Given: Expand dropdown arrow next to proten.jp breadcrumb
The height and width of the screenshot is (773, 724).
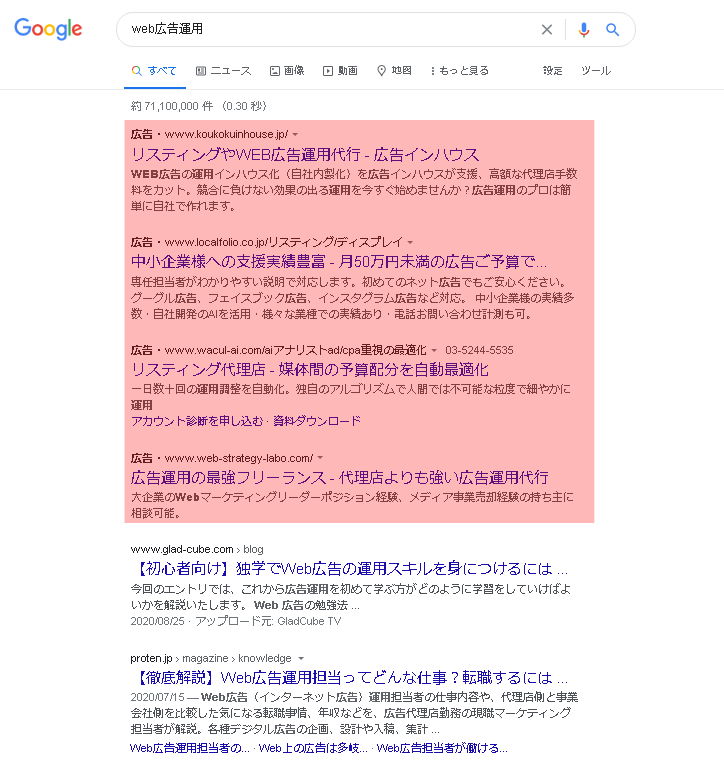Looking at the screenshot, I should (301, 659).
